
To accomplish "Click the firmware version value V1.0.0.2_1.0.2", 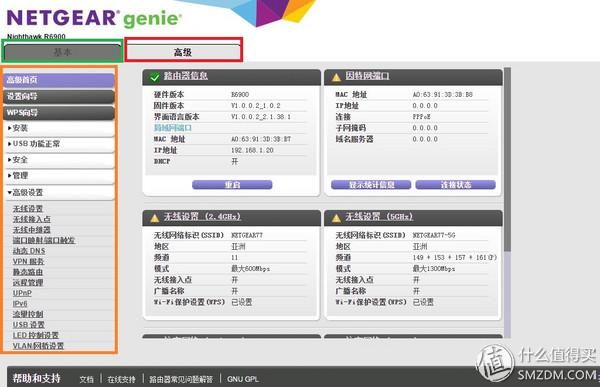I will pyautogui.click(x=256, y=106).
